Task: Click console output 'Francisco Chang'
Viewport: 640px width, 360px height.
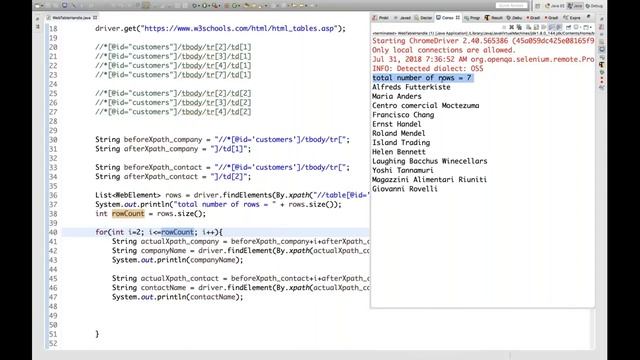Action: pyautogui.click(x=403, y=115)
